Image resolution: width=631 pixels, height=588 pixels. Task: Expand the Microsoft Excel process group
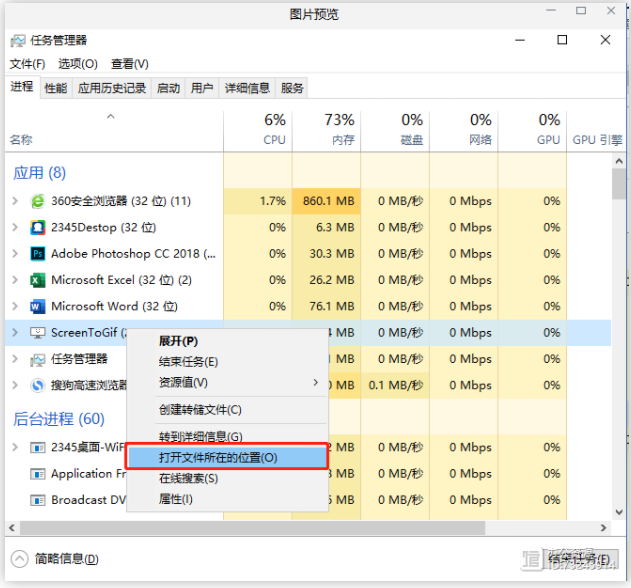[15, 280]
